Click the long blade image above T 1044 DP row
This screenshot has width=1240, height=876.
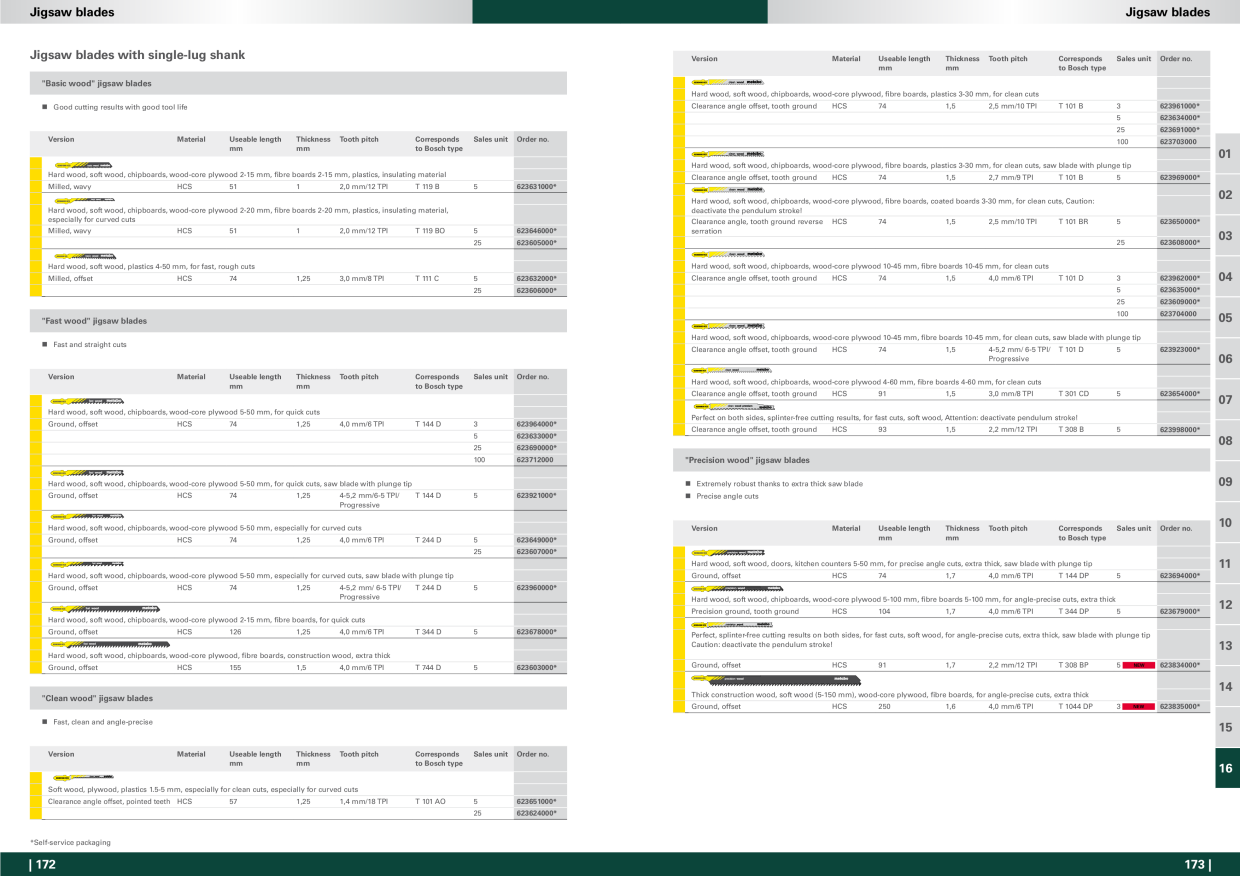pos(775,681)
